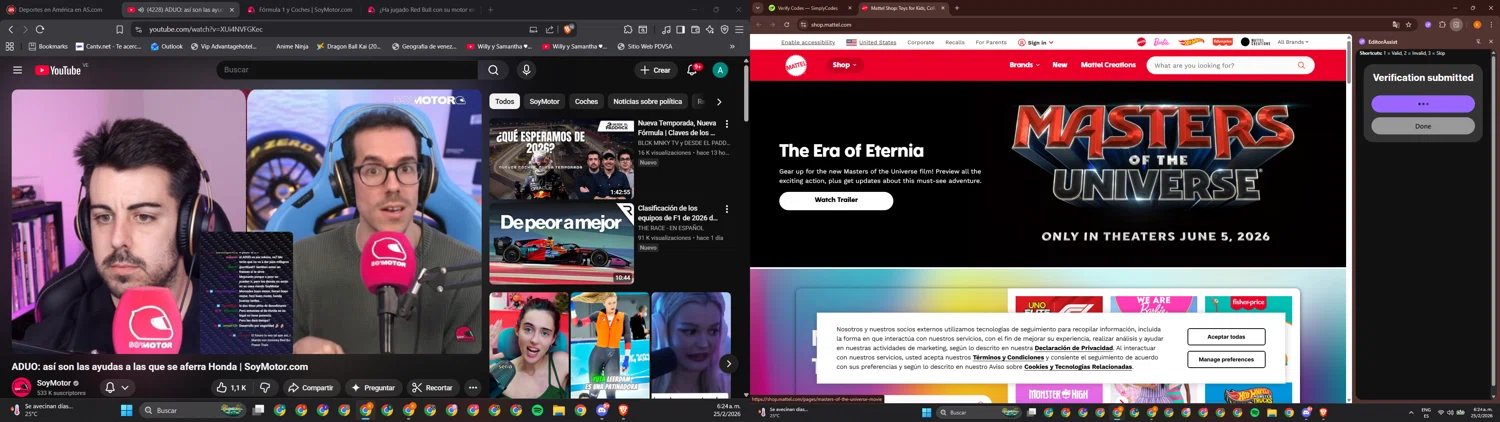Open the Mattel Sign in dropdown
Image resolution: width=1500 pixels, height=422 pixels.
pyautogui.click(x=1036, y=43)
